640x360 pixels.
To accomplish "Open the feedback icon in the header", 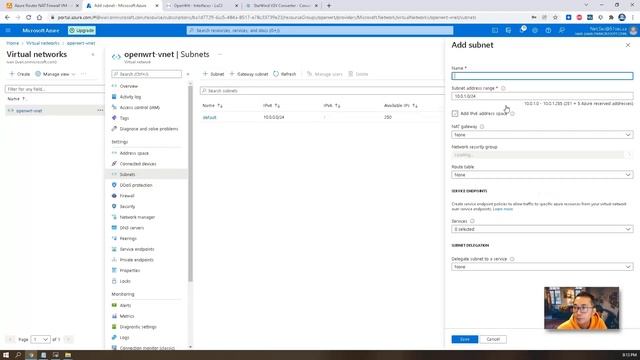I will tap(562, 30).
